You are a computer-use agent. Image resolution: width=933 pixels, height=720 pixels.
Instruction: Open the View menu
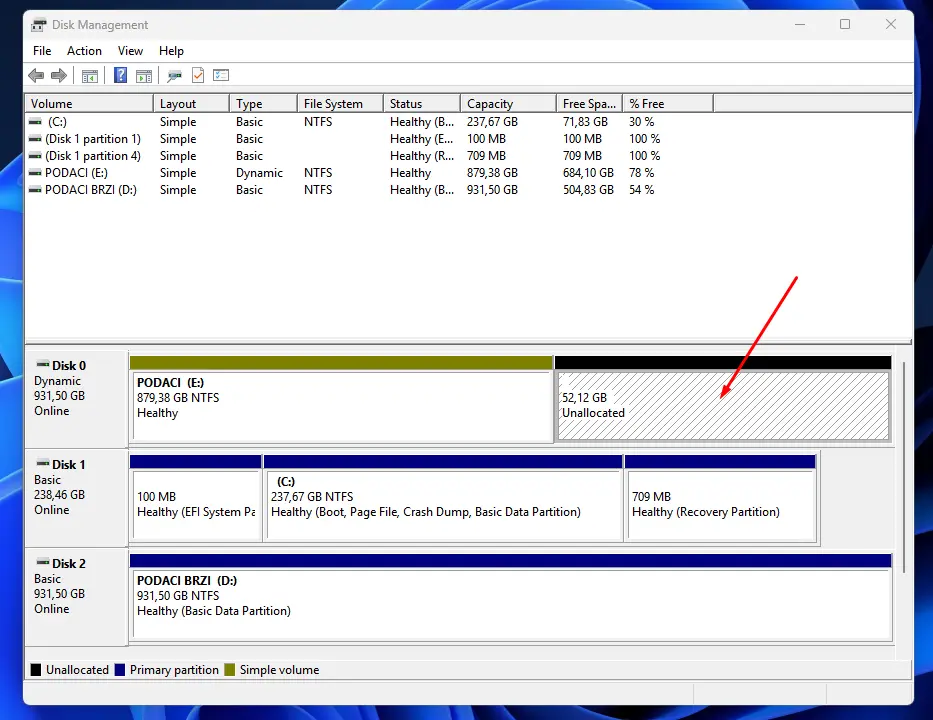pos(130,50)
